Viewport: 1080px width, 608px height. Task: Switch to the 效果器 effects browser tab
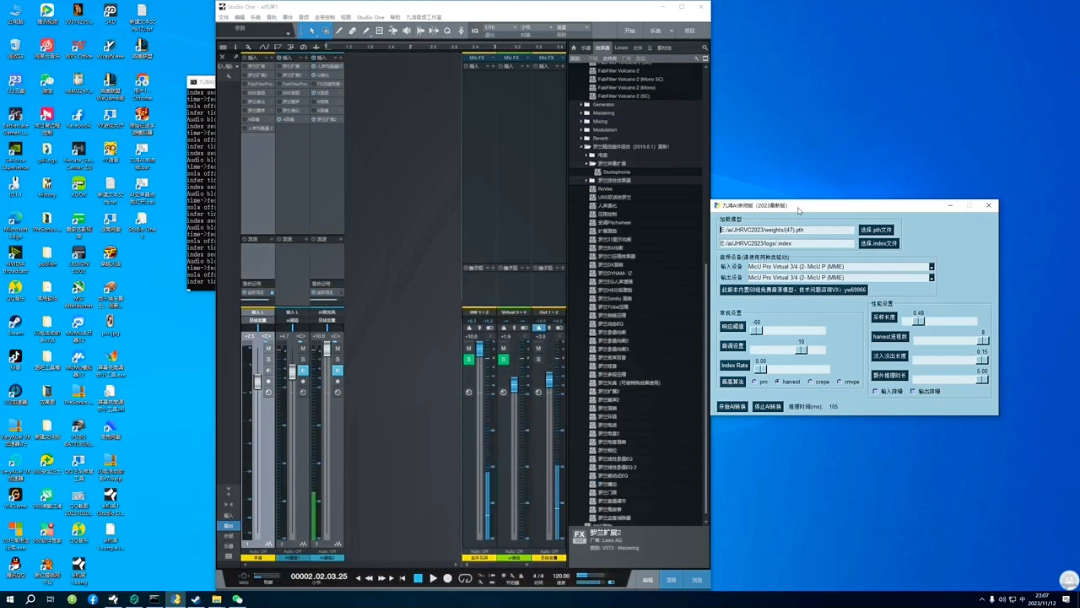coord(603,48)
